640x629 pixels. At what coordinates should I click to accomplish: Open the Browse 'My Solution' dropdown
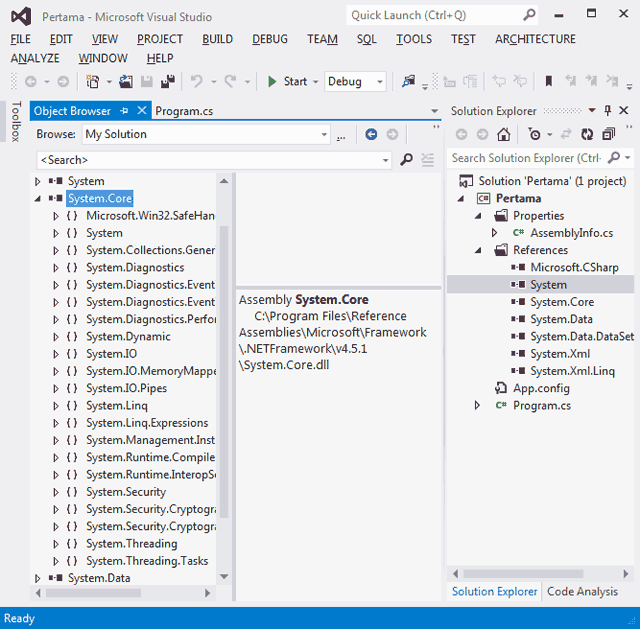point(324,134)
